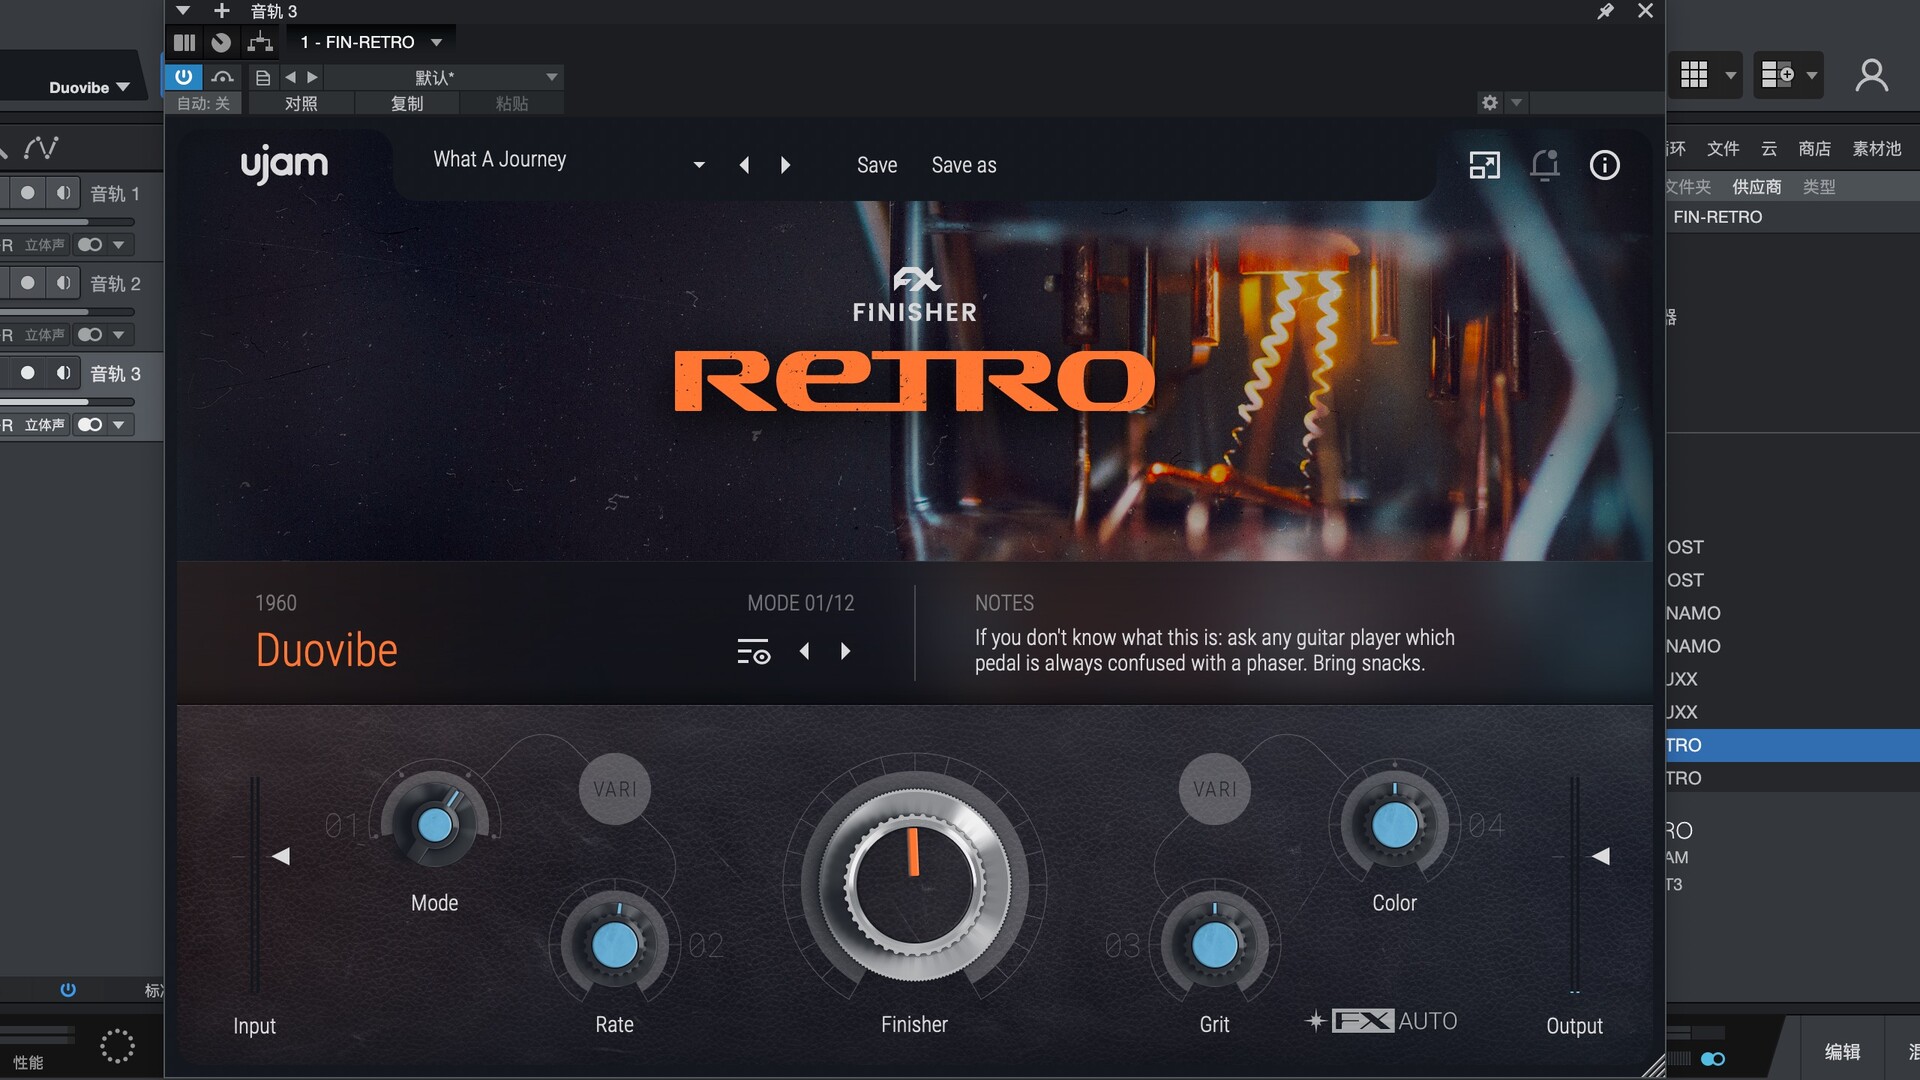Sort browser by 供应商

pyautogui.click(x=1757, y=187)
